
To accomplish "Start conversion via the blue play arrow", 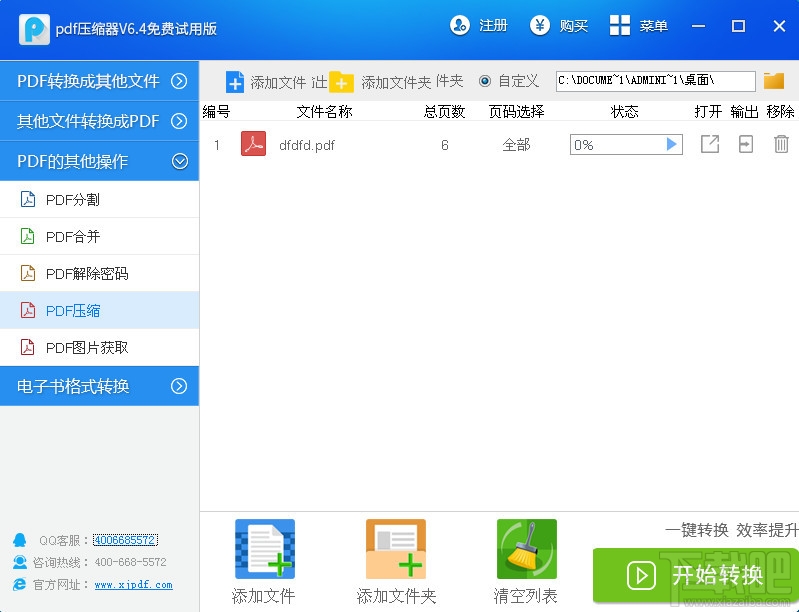I will point(672,145).
